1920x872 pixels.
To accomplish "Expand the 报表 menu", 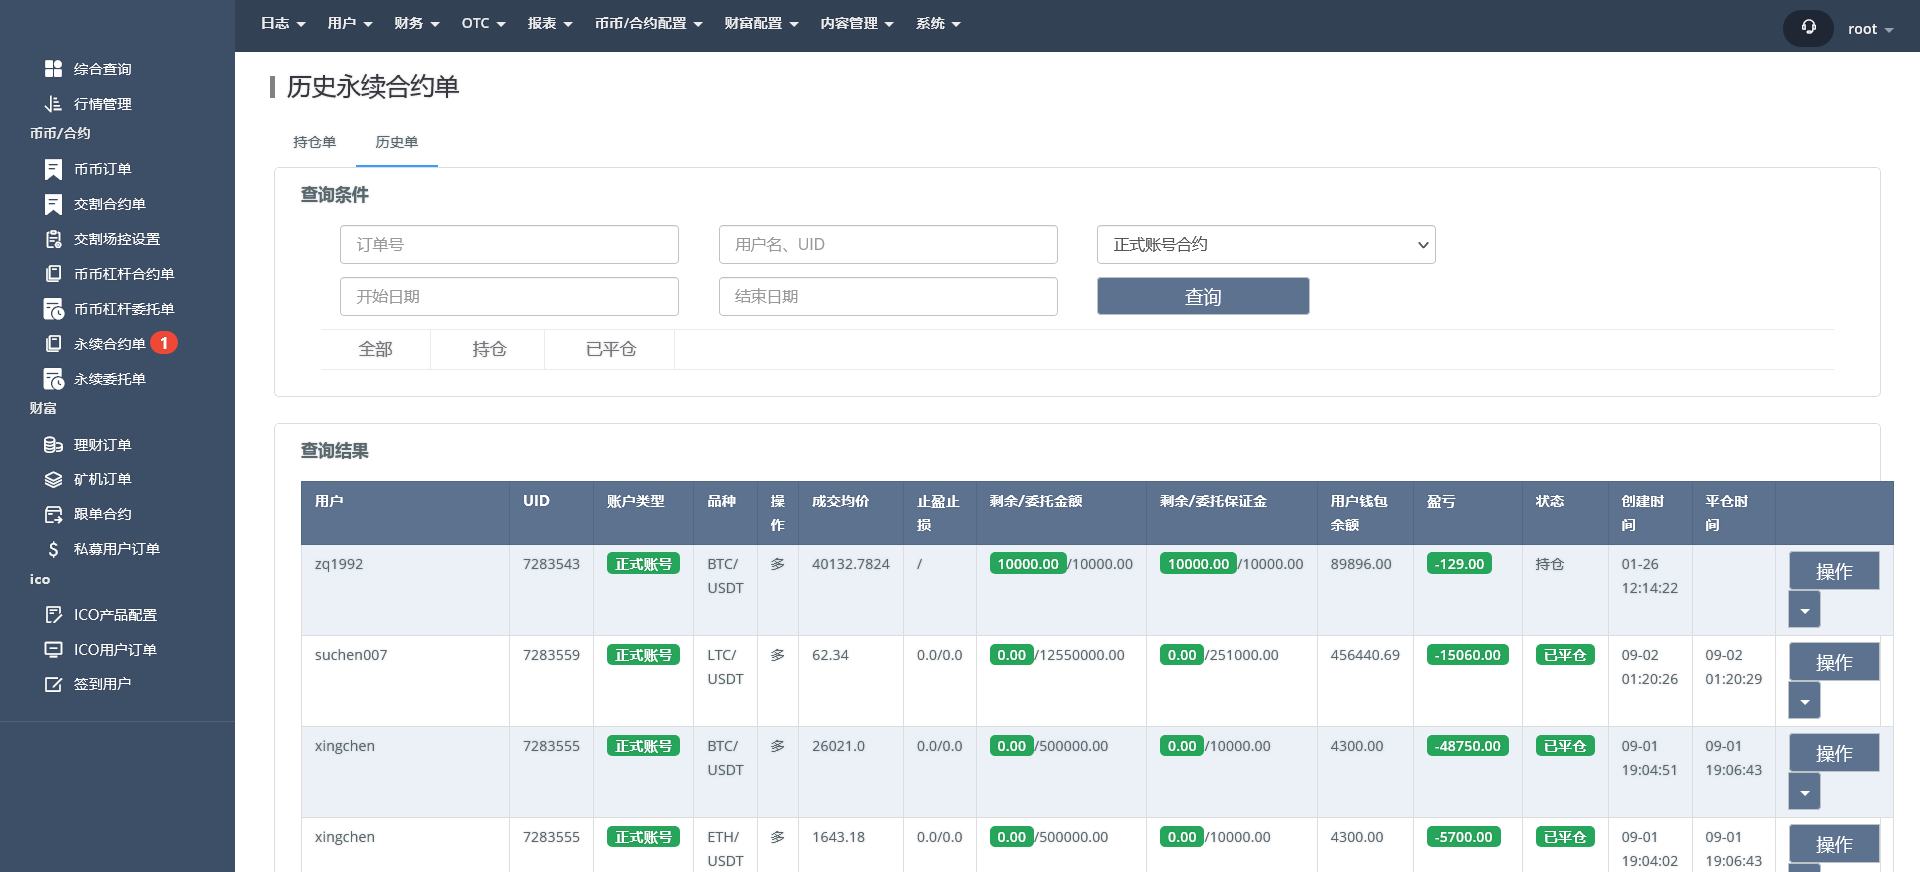I will (550, 24).
